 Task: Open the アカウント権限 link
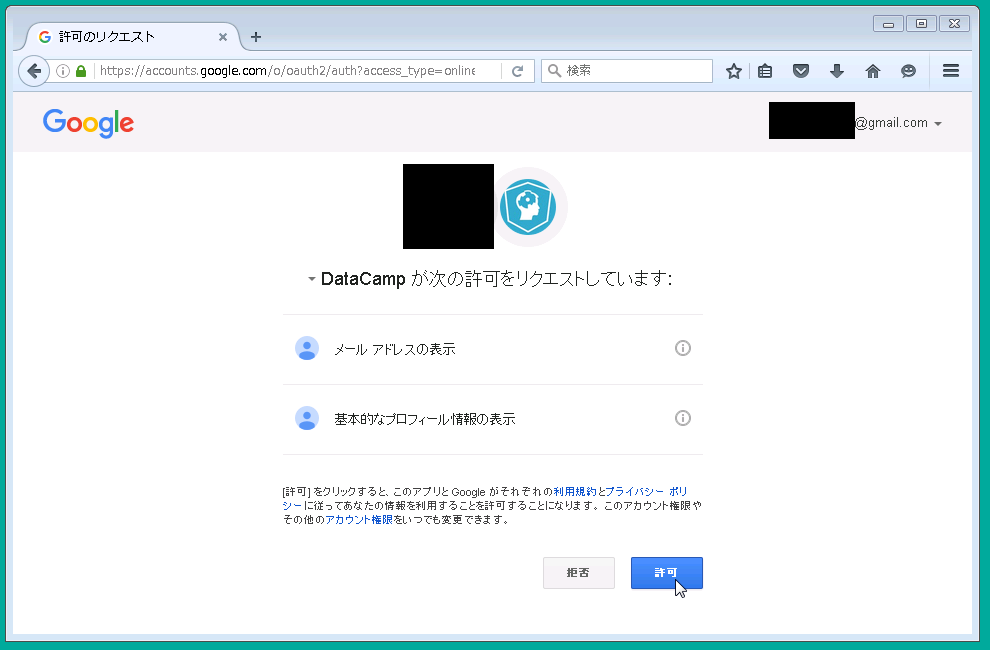(359, 519)
